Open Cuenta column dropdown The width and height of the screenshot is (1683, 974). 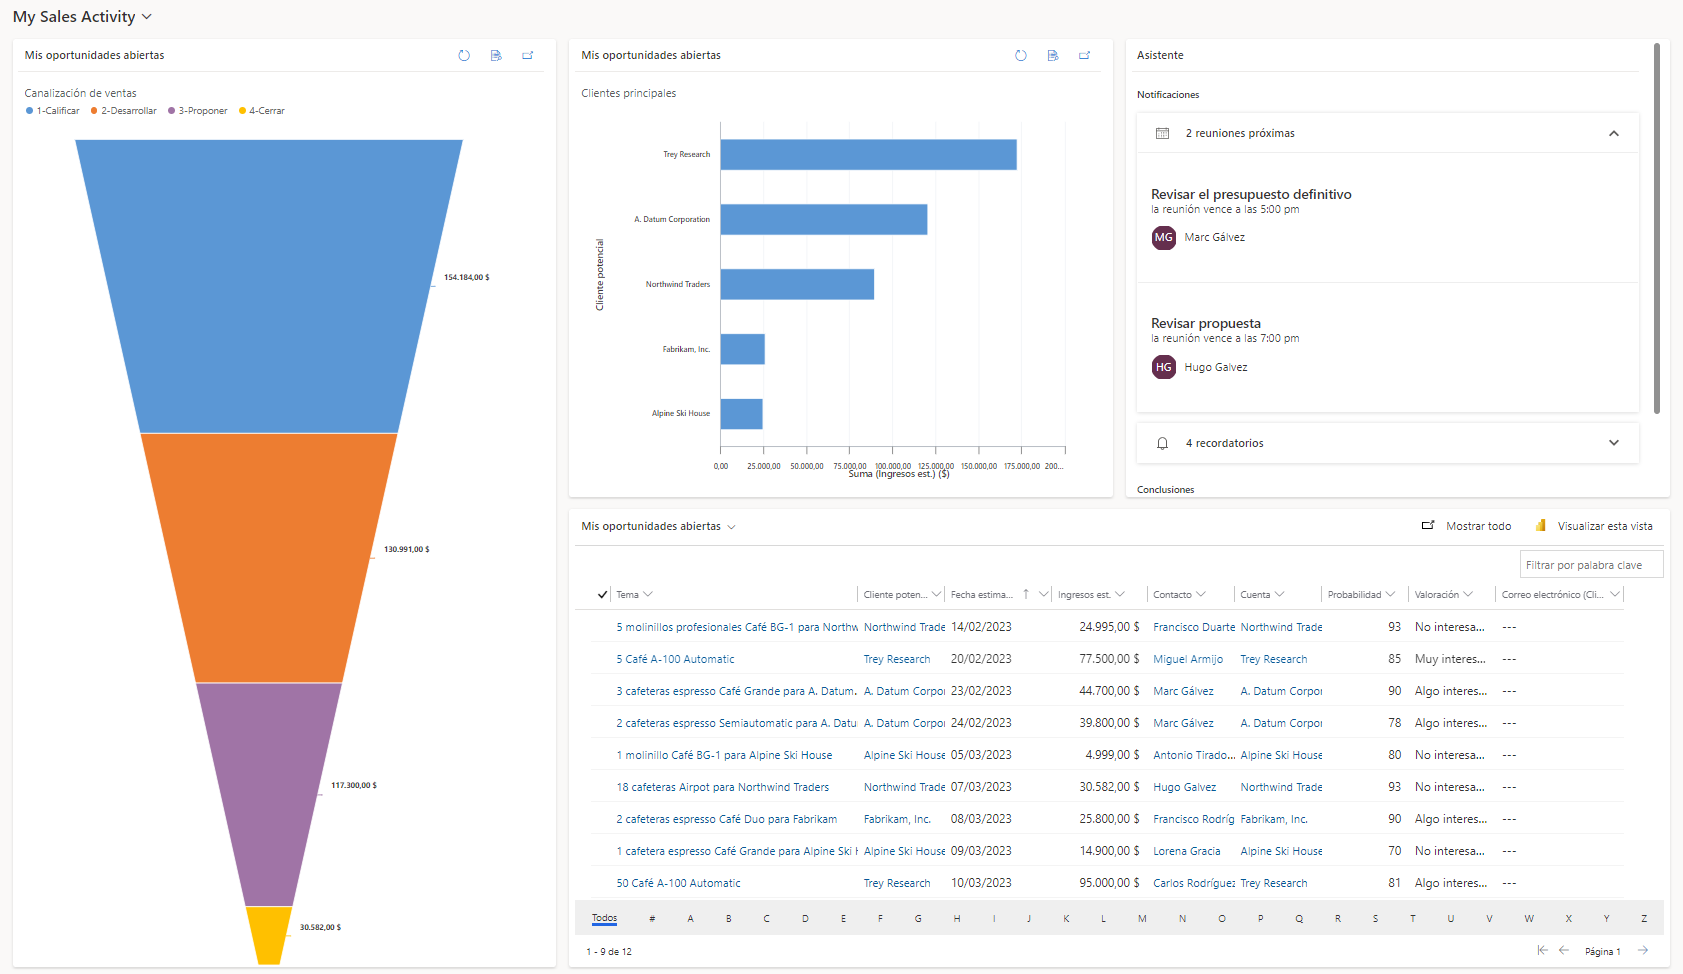pos(1280,594)
